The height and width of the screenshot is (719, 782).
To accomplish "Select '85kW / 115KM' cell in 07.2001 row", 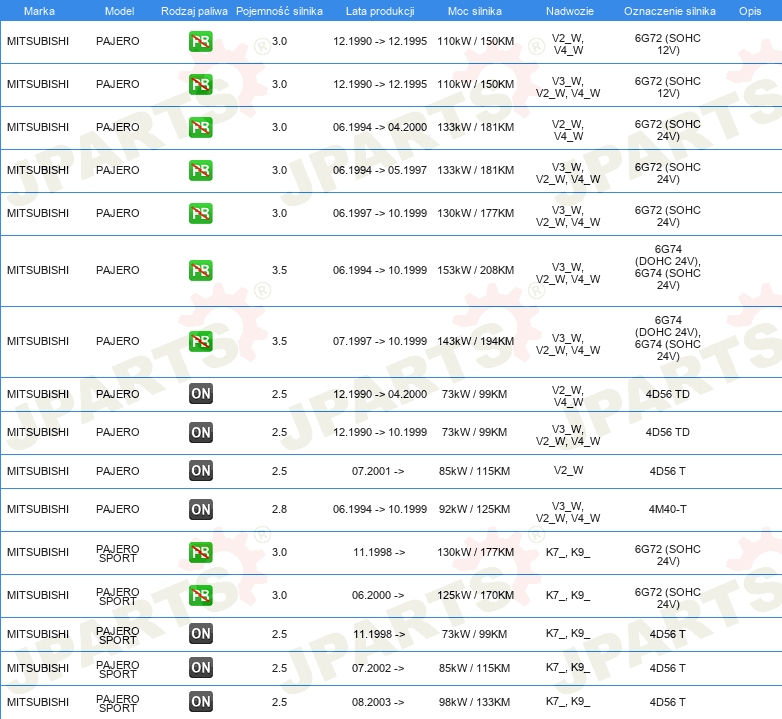I will pyautogui.click(x=474, y=471).
